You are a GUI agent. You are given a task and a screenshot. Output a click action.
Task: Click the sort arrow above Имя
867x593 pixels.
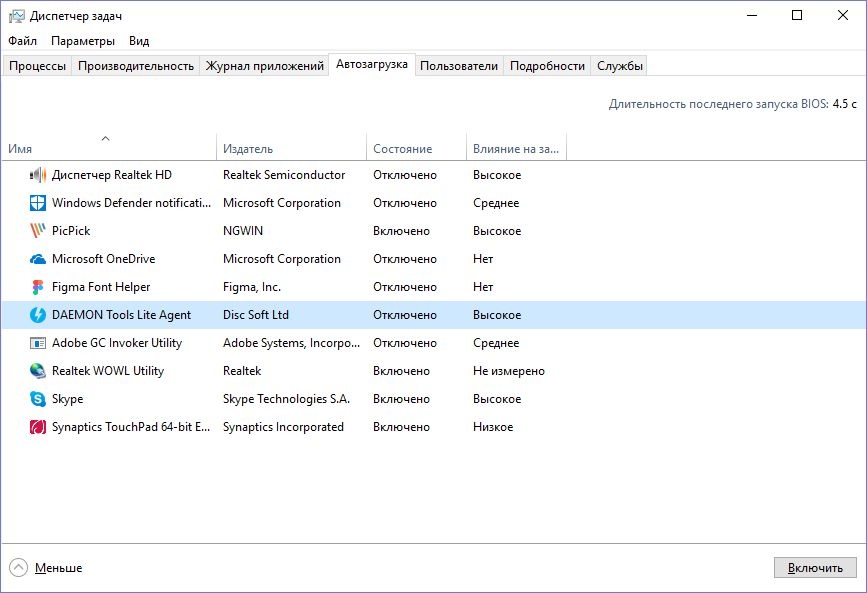point(106,138)
